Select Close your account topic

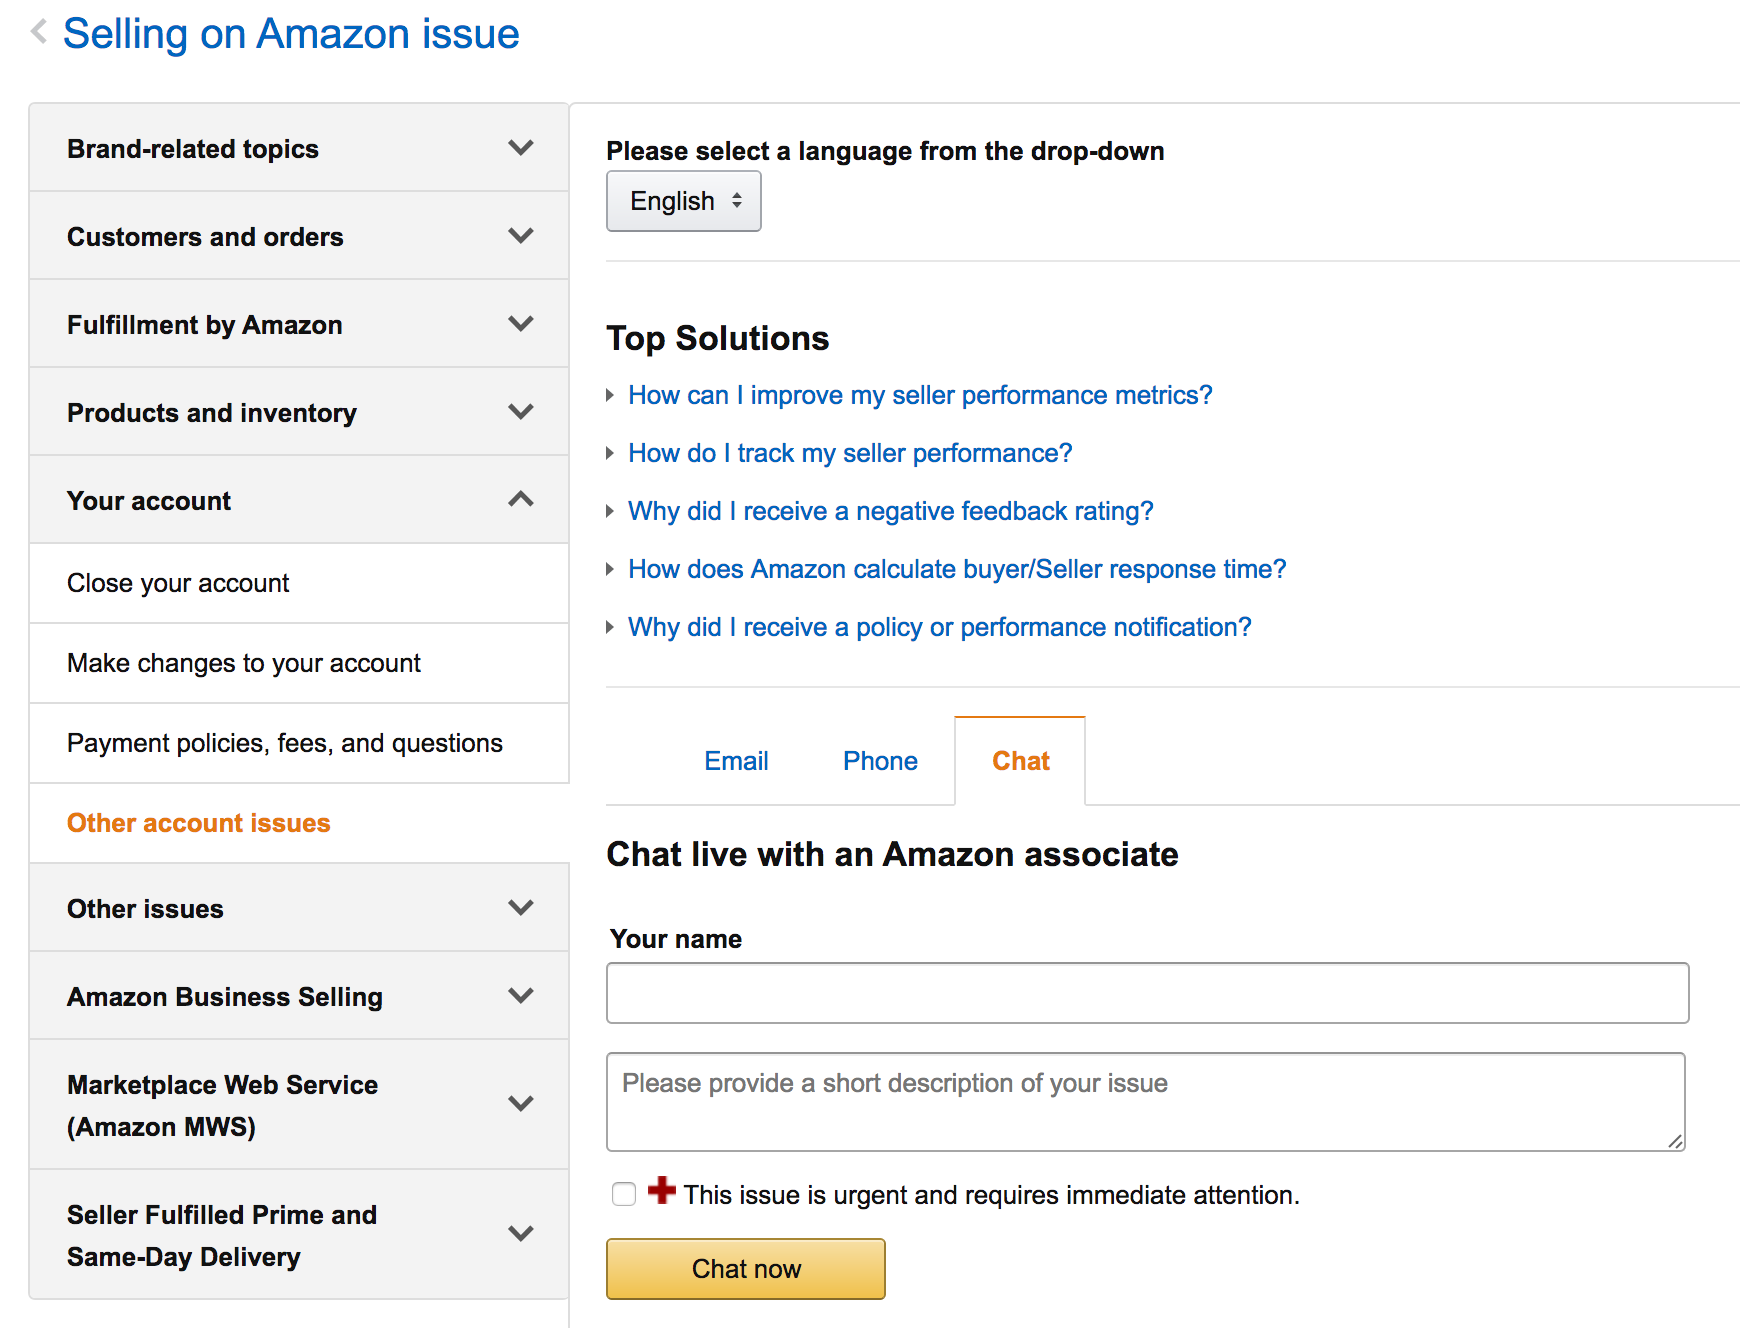pos(299,583)
